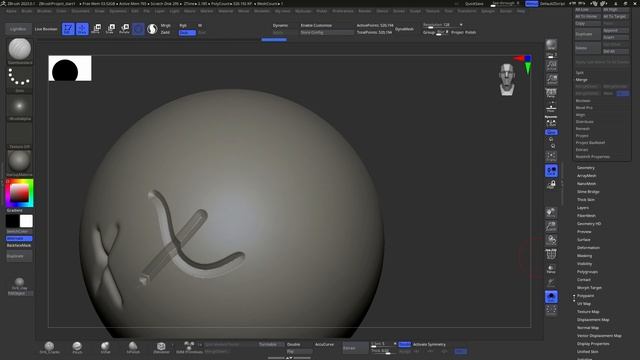Activate the Scale transform icon in top toolbar
The height and width of the screenshot is (360, 640).
pyautogui.click(x=110, y=29)
